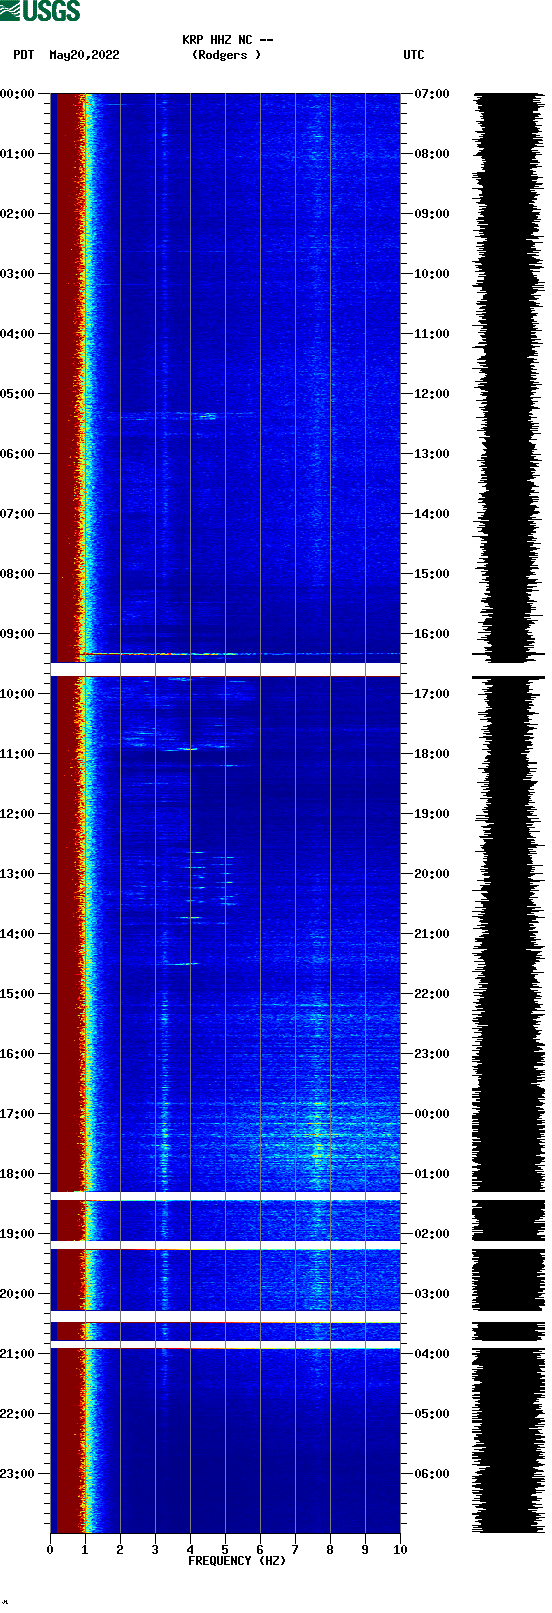Viewport: 552px width, 1613px height.
Task: Select the 20:00 PDT time label
Action: [x=18, y=1294]
